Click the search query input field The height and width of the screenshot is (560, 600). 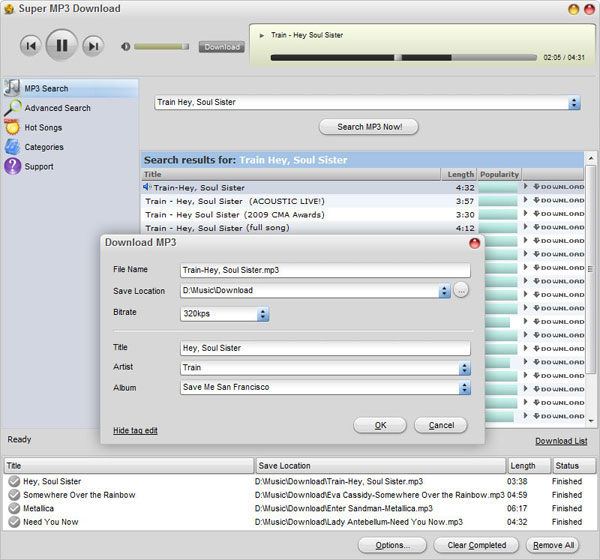(x=362, y=103)
